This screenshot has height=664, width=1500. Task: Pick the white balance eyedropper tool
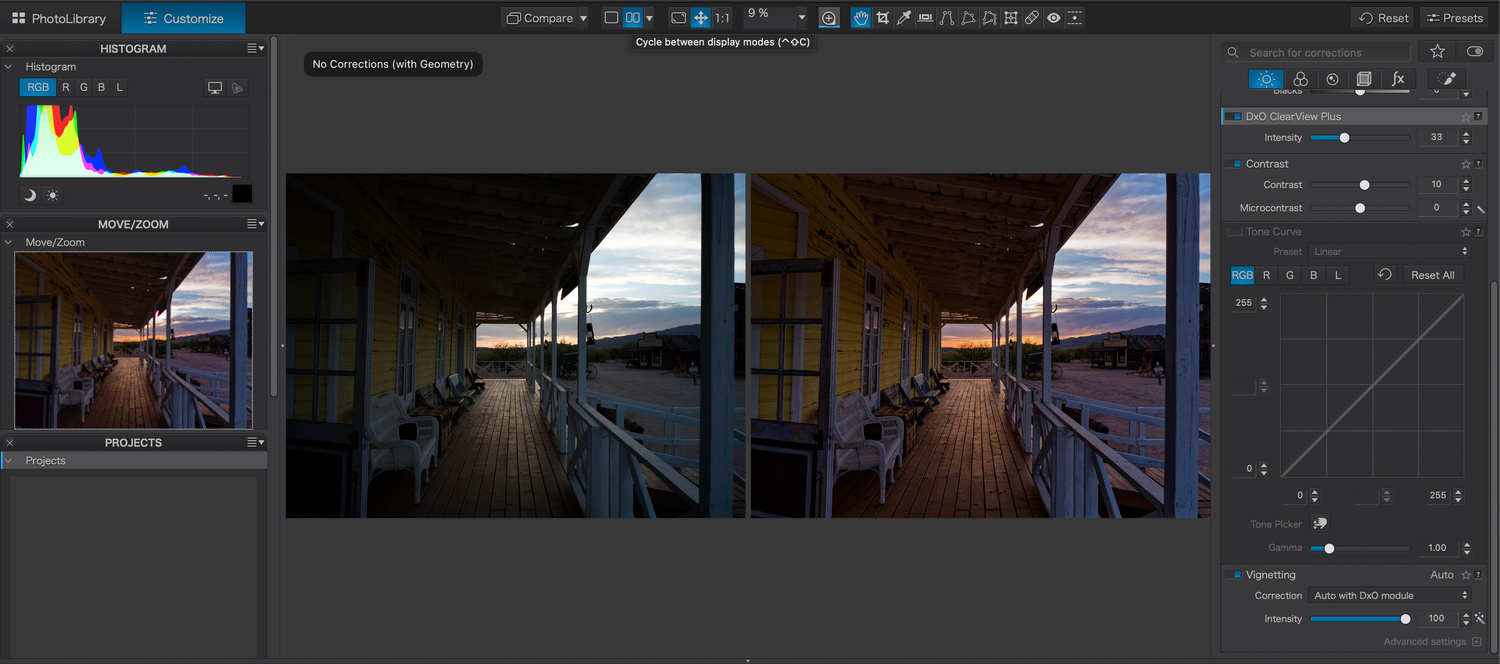[904, 18]
